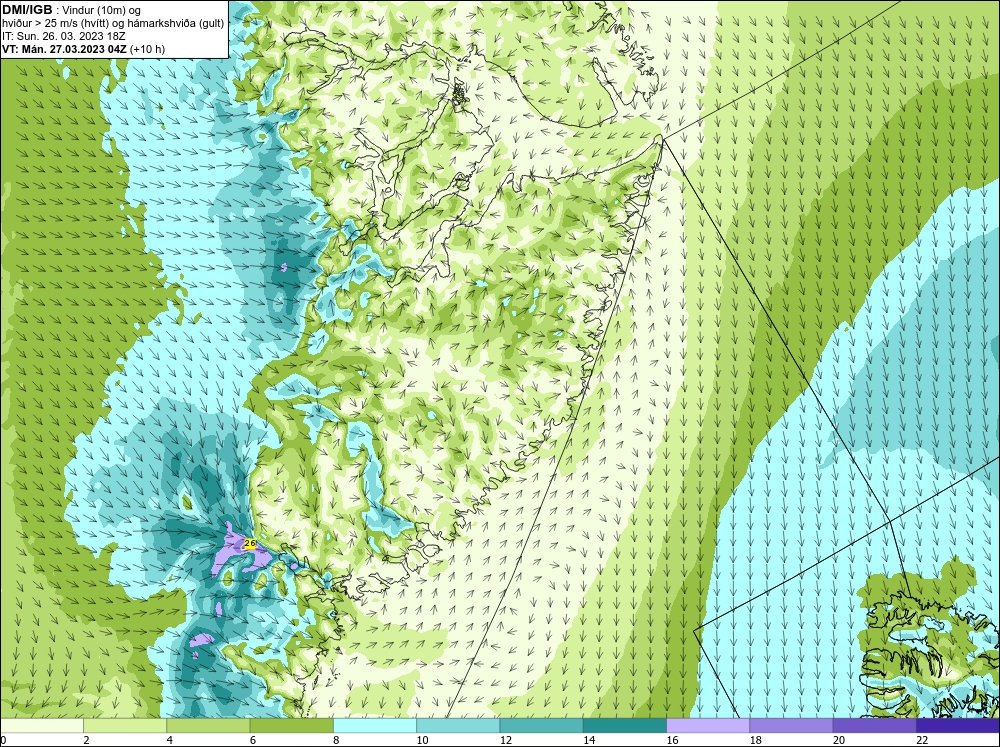This screenshot has height=747, width=1000.
Task: Click the scale label 14
Action: (589, 740)
